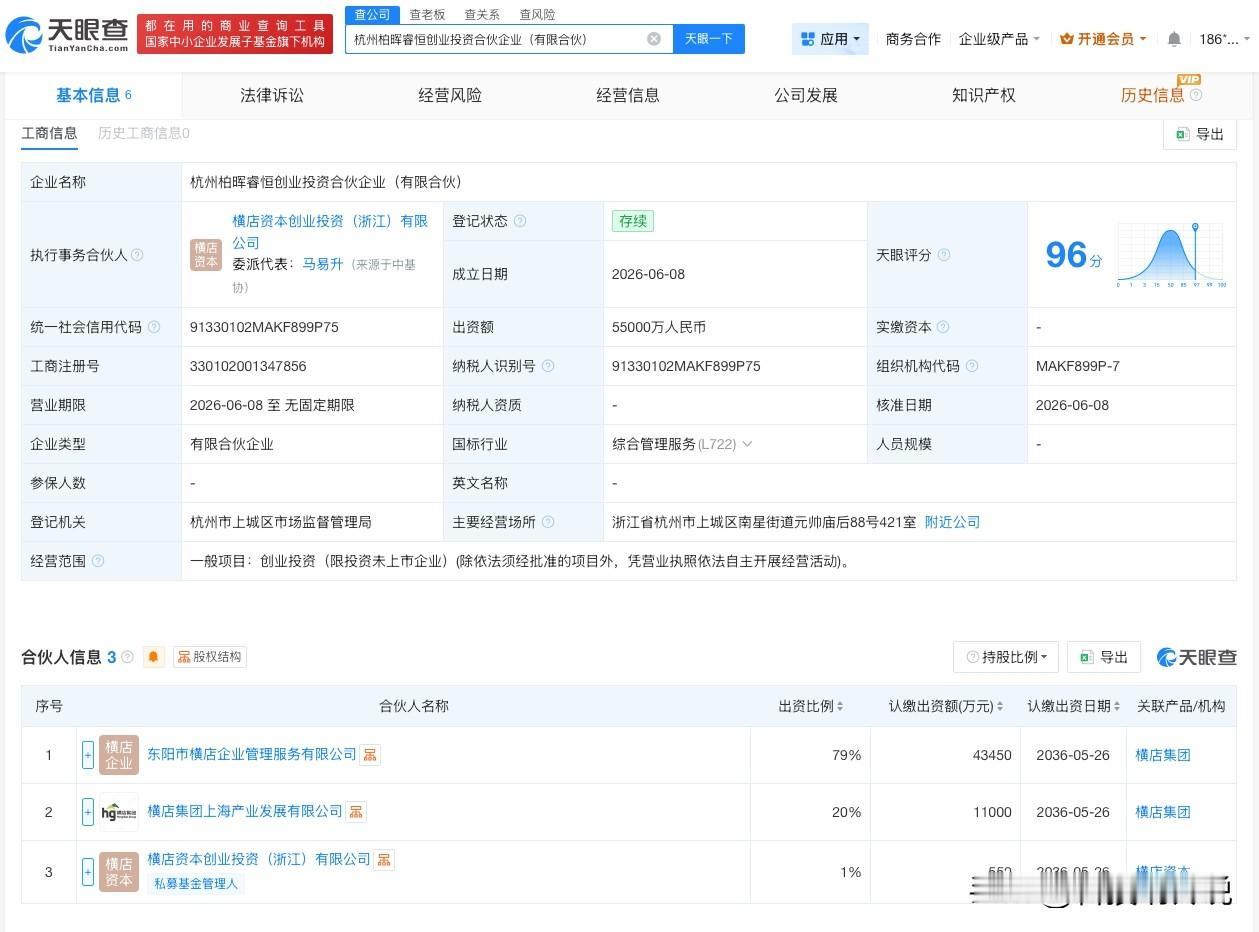
Task: Click structure icon after 横店集团上海产业发展有限公司
Action: [x=356, y=812]
